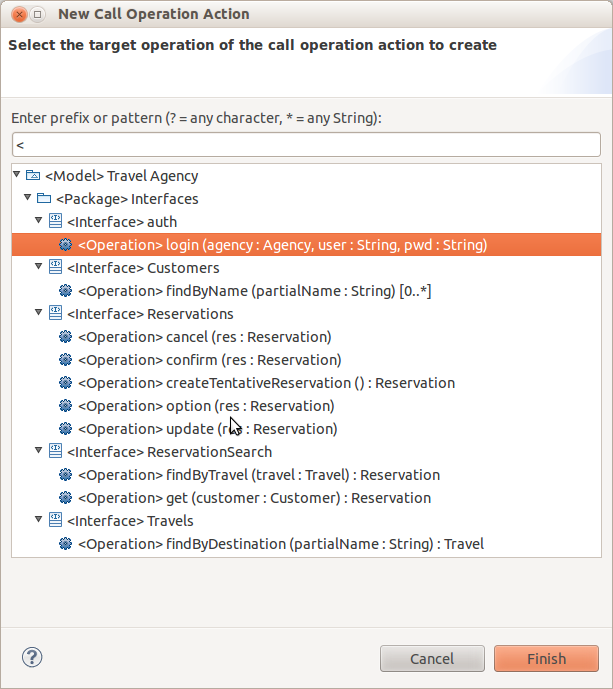Click the gear icon next to createTentativeReservation
613x689 pixels.
point(65,383)
